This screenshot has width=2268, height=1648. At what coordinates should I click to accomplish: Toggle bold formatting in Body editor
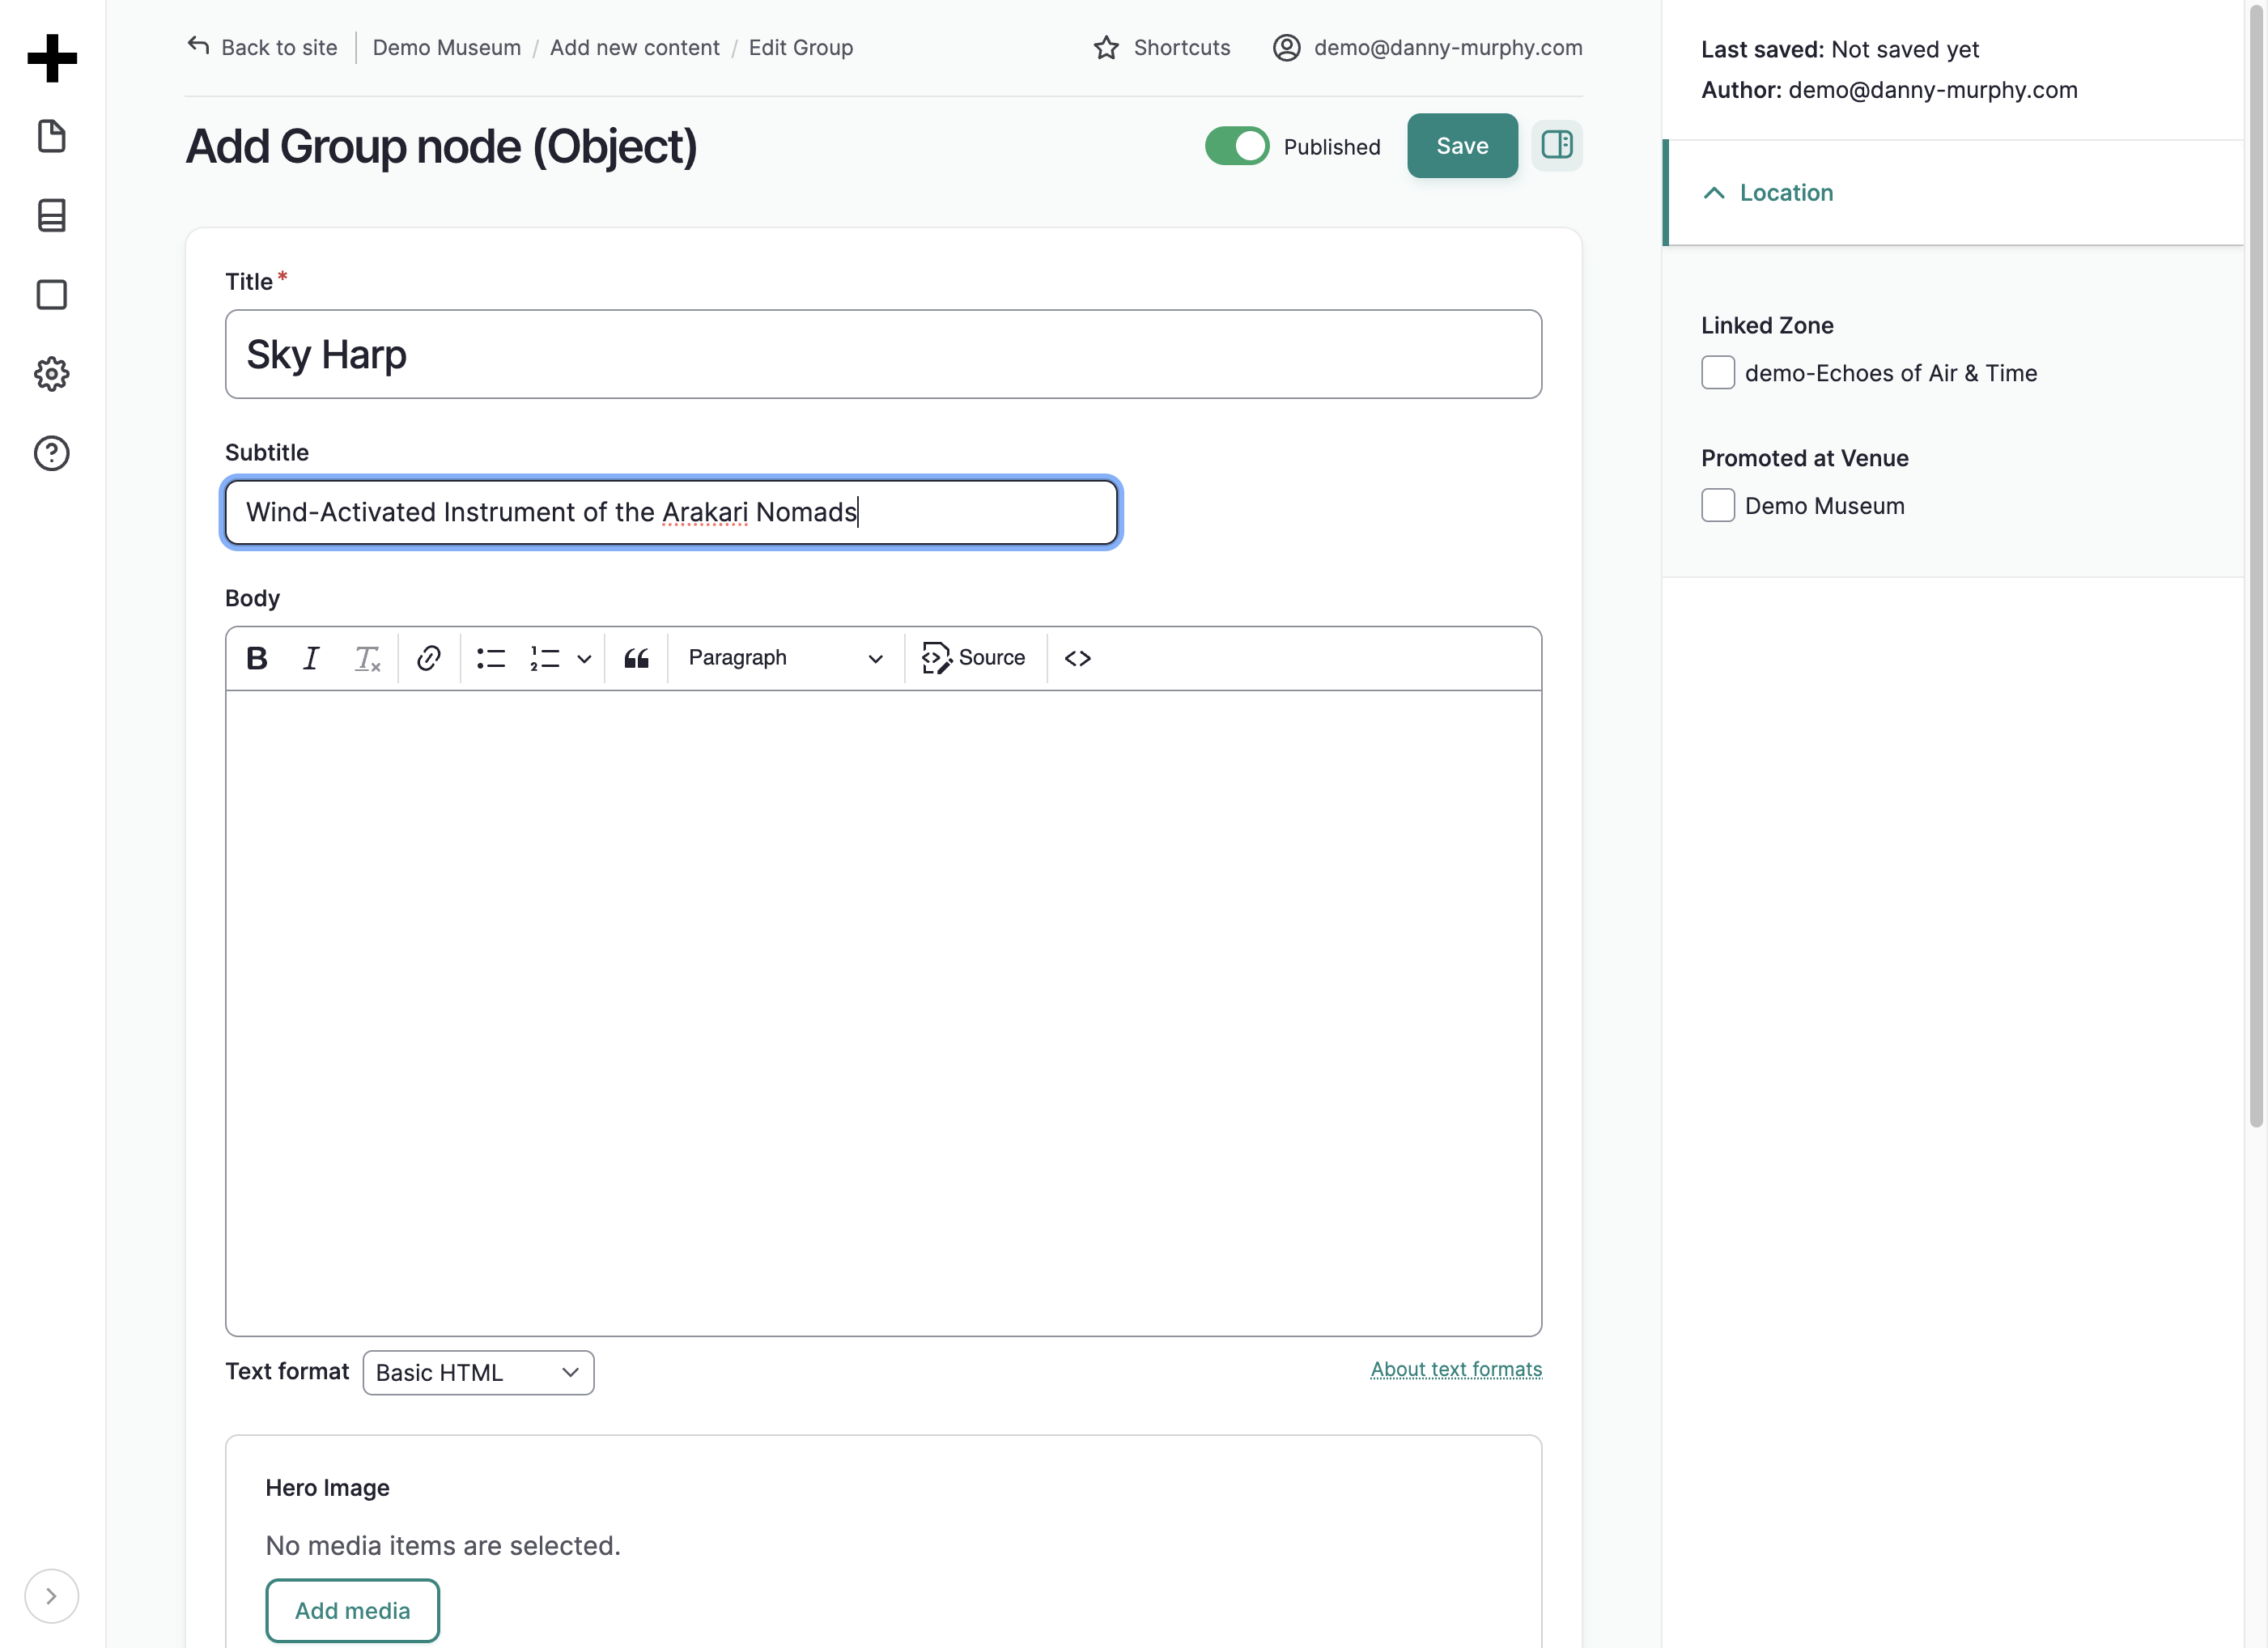(257, 658)
